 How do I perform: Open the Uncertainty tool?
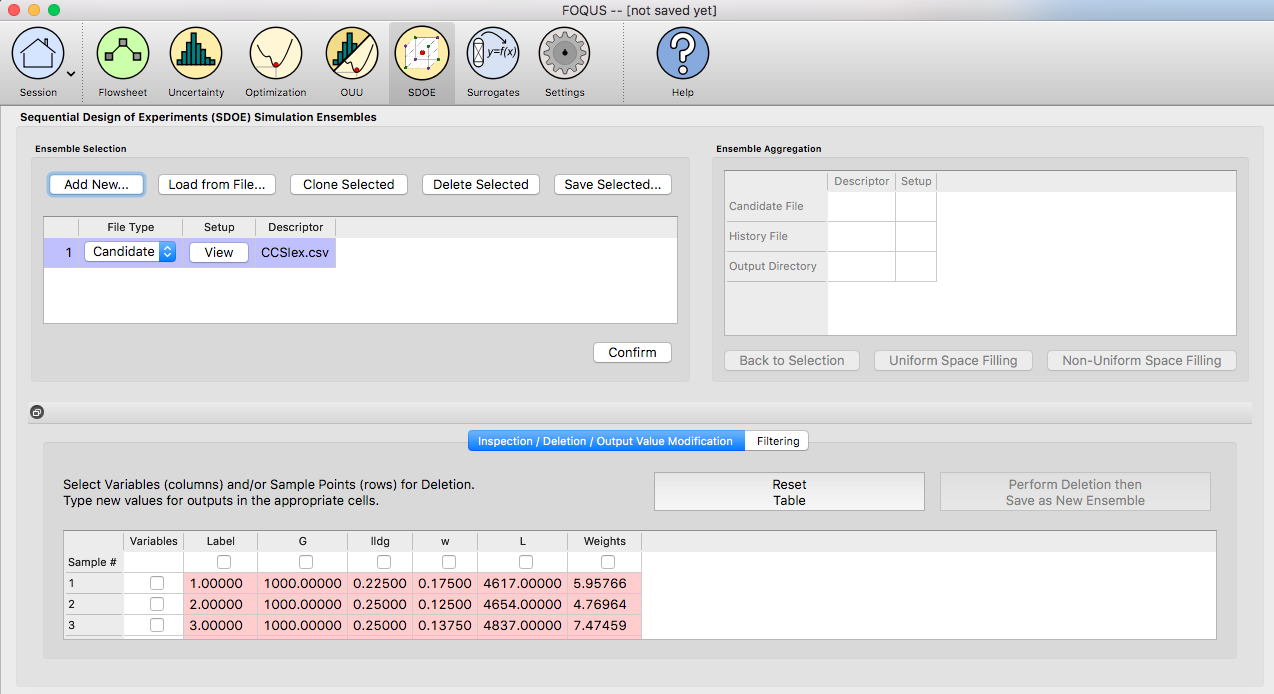click(196, 55)
